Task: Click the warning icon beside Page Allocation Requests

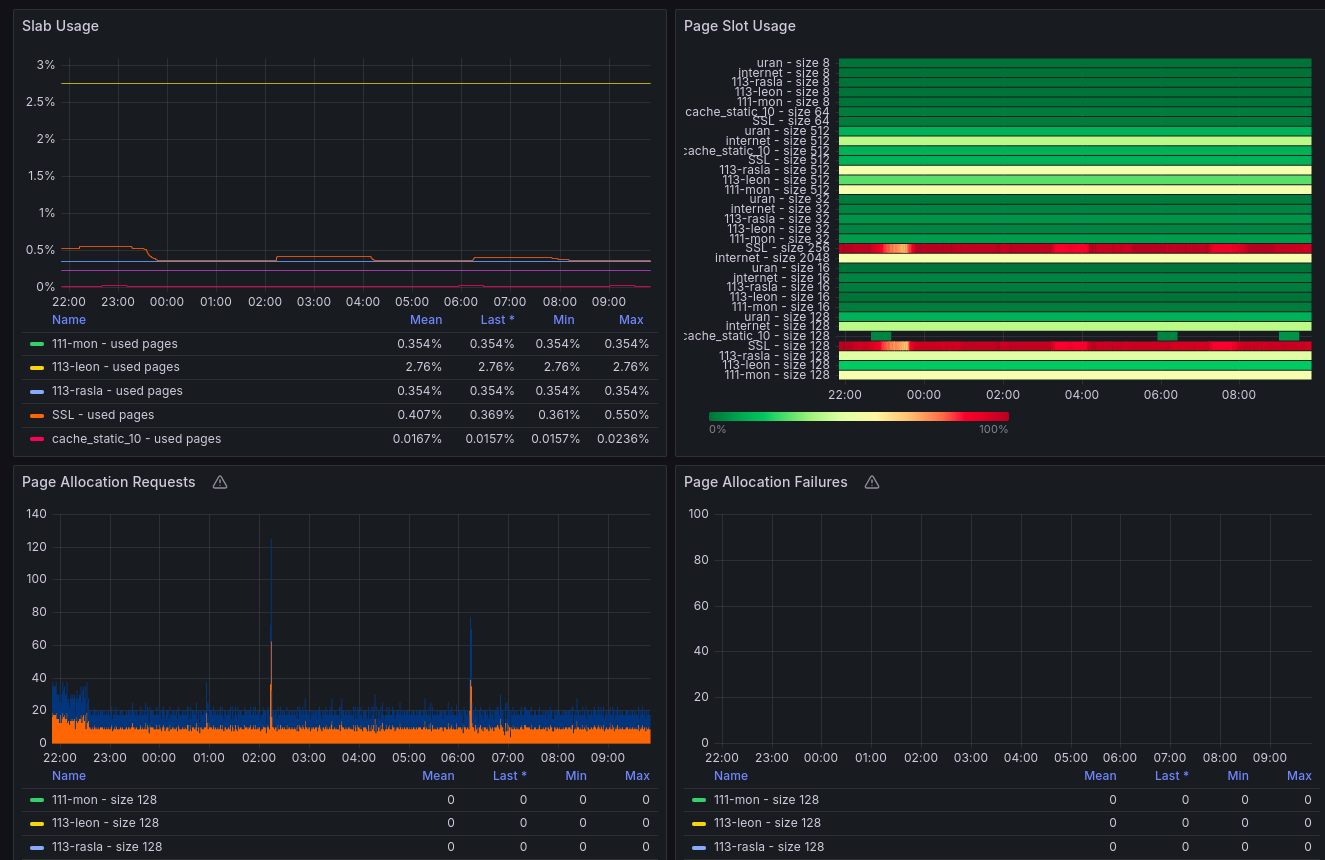Action: click(220, 482)
